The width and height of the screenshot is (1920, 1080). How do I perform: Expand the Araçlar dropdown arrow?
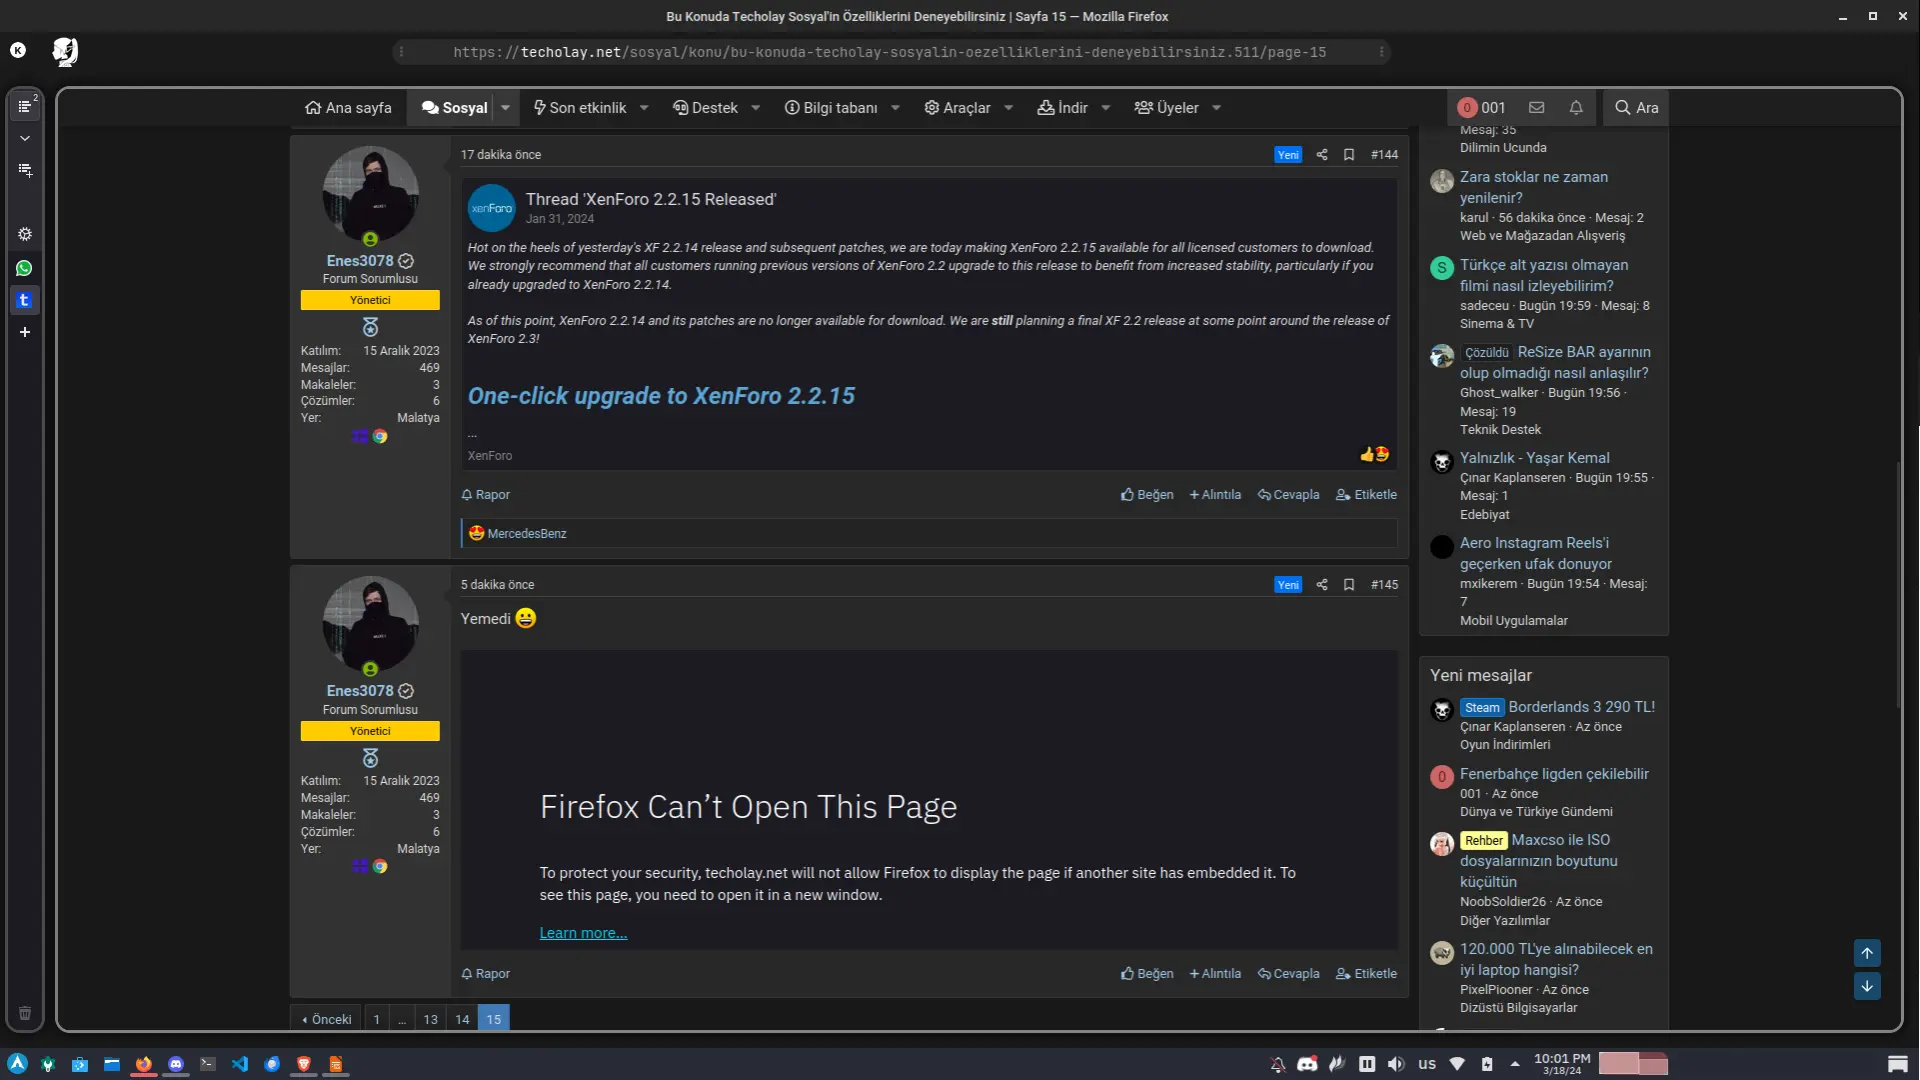click(x=1009, y=108)
